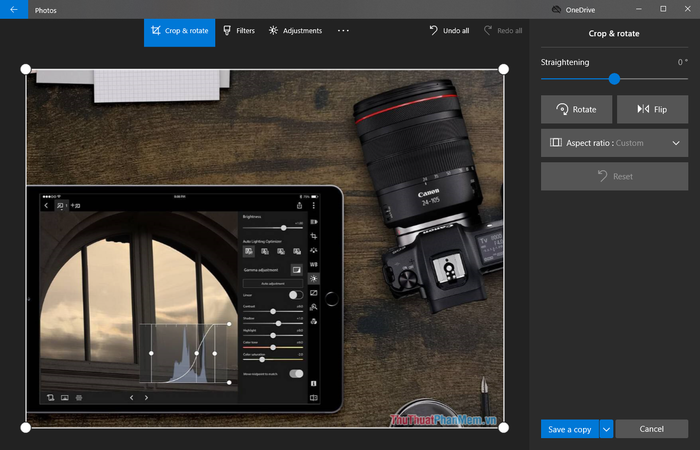The height and width of the screenshot is (450, 700).
Task: Click the bottom-left crop corner handle
Action: [26, 427]
